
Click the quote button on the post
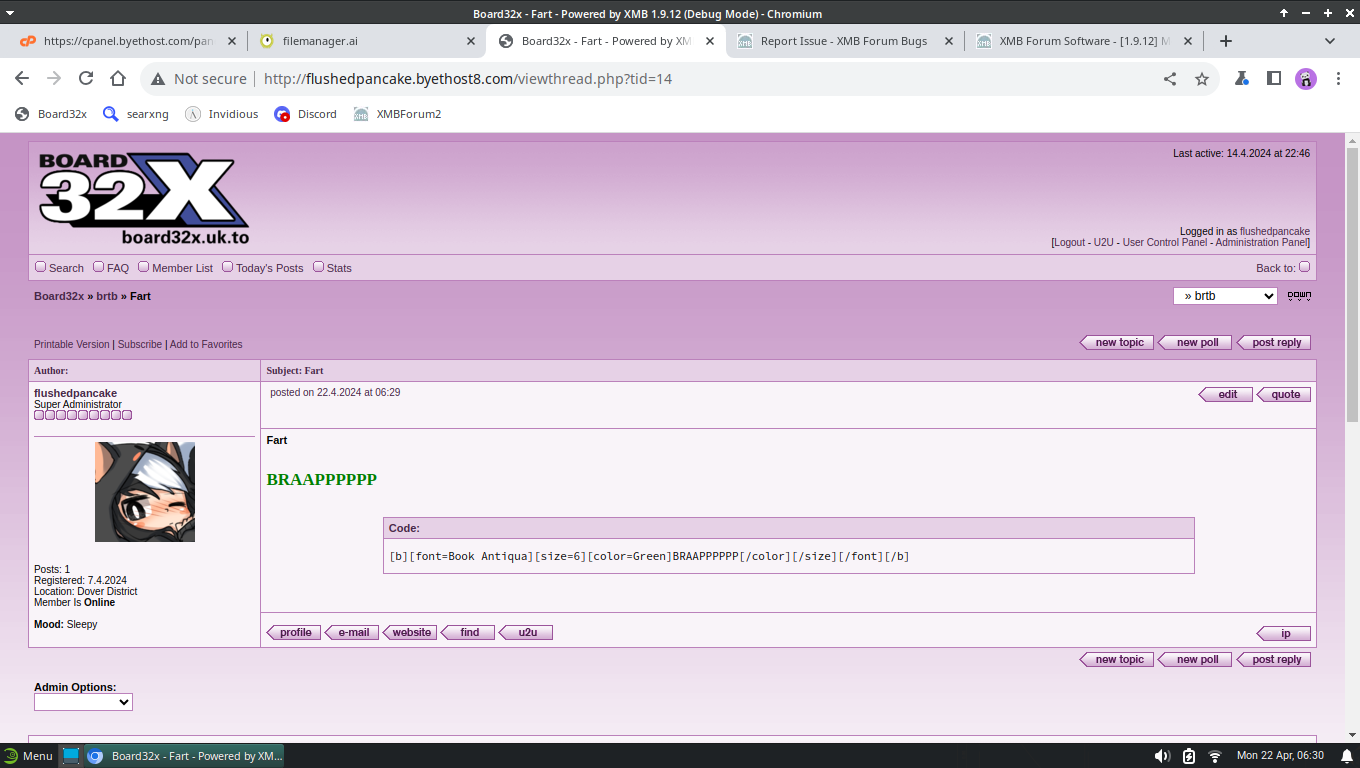tap(1285, 394)
